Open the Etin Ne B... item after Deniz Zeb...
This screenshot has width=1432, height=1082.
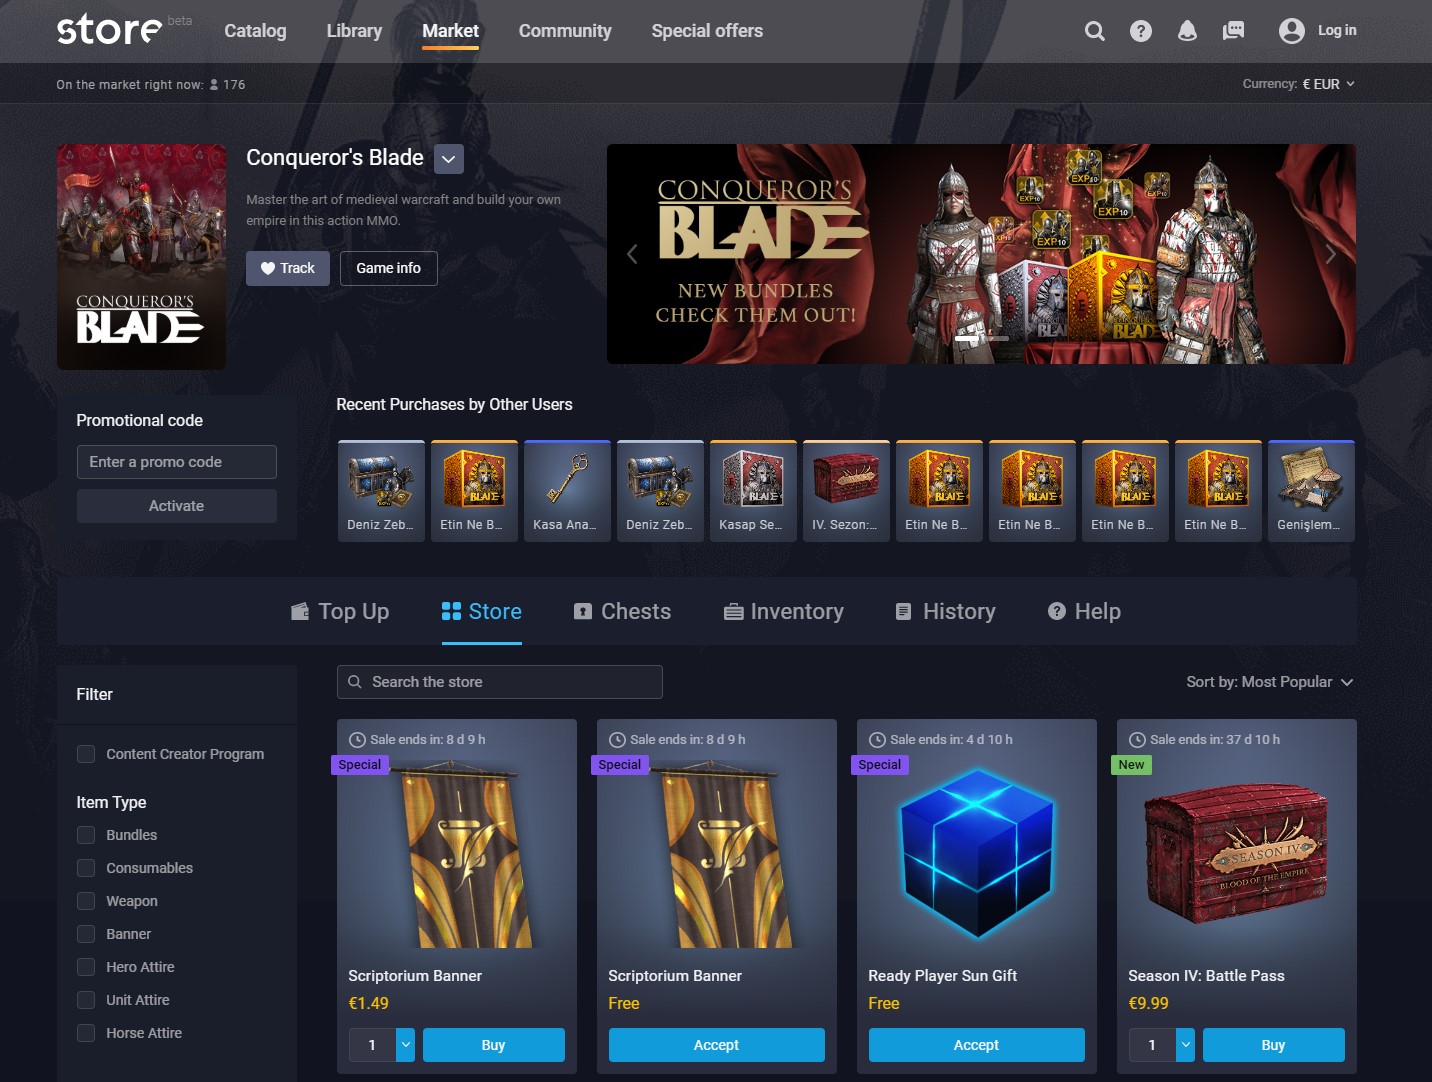click(474, 491)
